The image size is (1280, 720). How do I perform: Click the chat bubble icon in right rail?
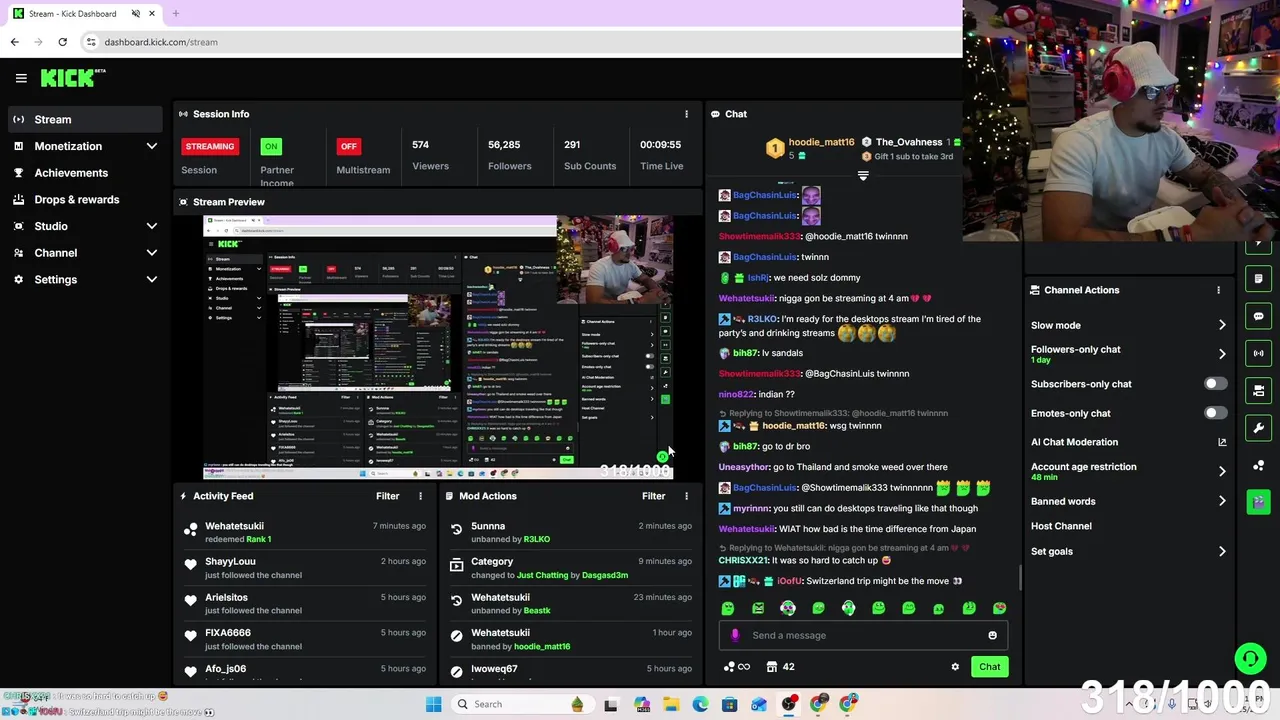1258,316
